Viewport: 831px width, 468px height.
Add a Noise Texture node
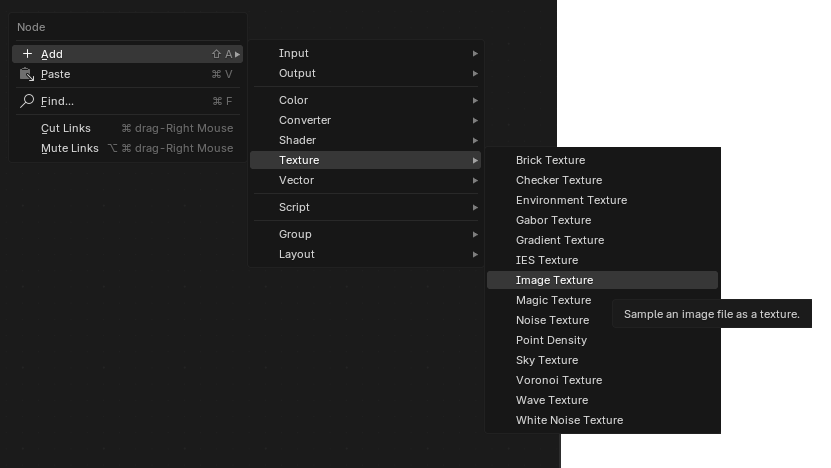coord(552,320)
